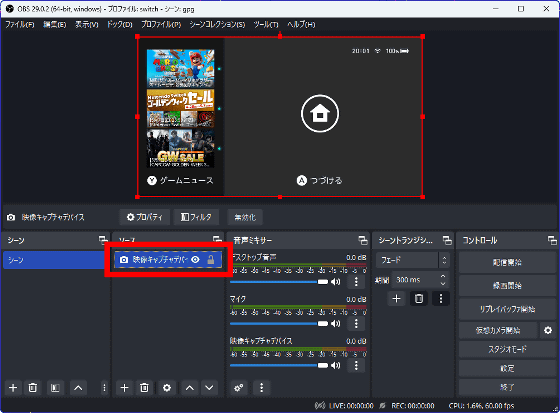Open the ツール(T) menu

click(266, 24)
